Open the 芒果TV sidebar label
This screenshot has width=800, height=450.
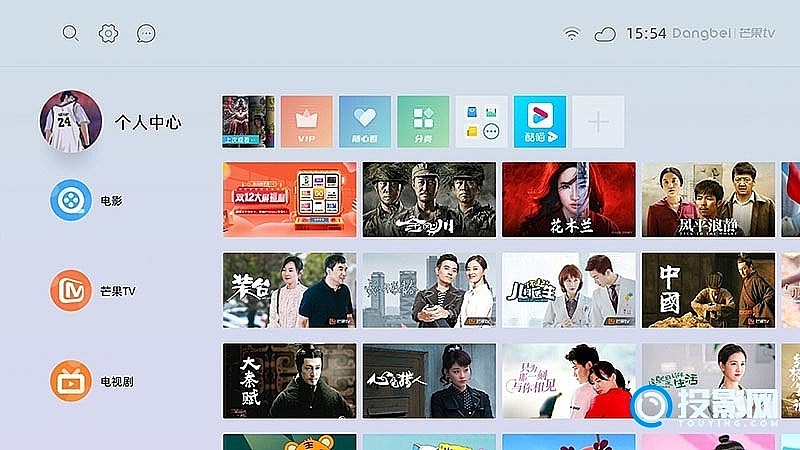click(x=118, y=291)
